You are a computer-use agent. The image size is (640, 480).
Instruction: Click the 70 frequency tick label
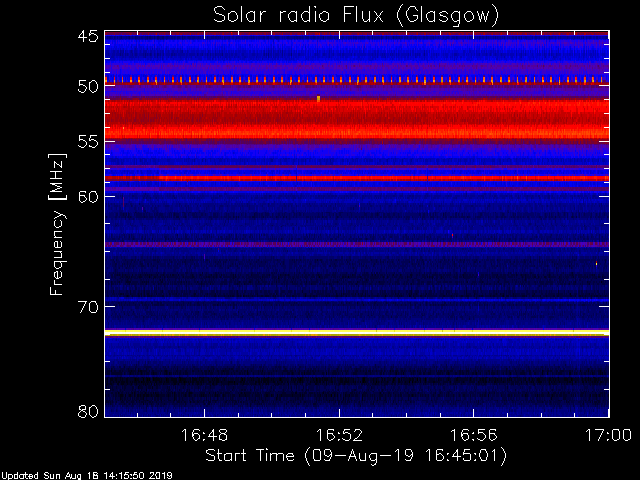(88, 307)
